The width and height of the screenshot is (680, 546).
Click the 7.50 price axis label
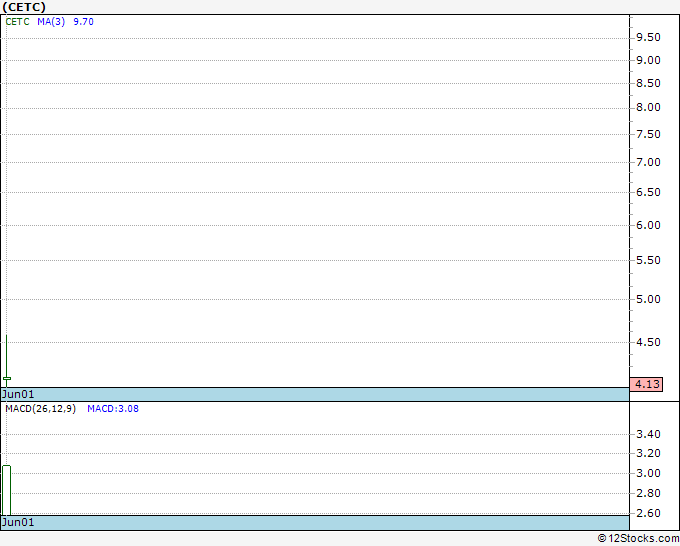click(648, 134)
